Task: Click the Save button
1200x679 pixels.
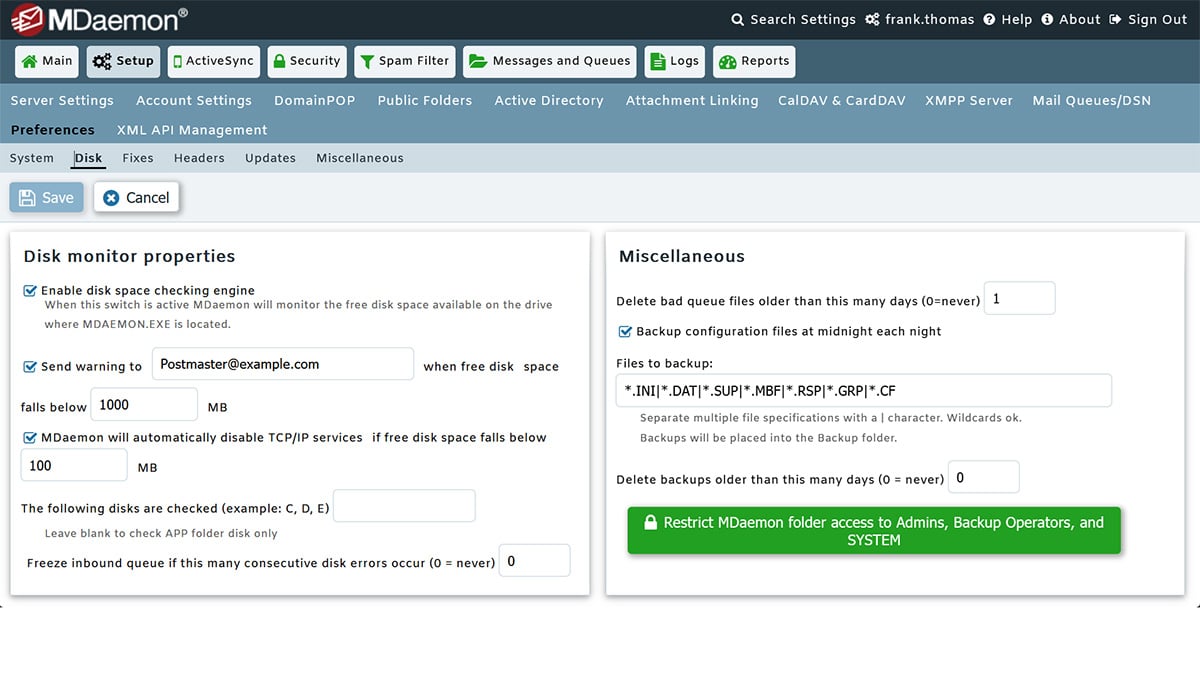Action: pos(45,197)
